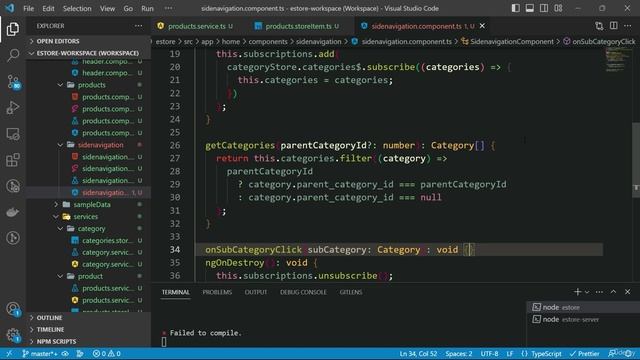Screen dimensions: 640x360
Task: Open terminal panel more actions ellipsis
Action: 599,292
